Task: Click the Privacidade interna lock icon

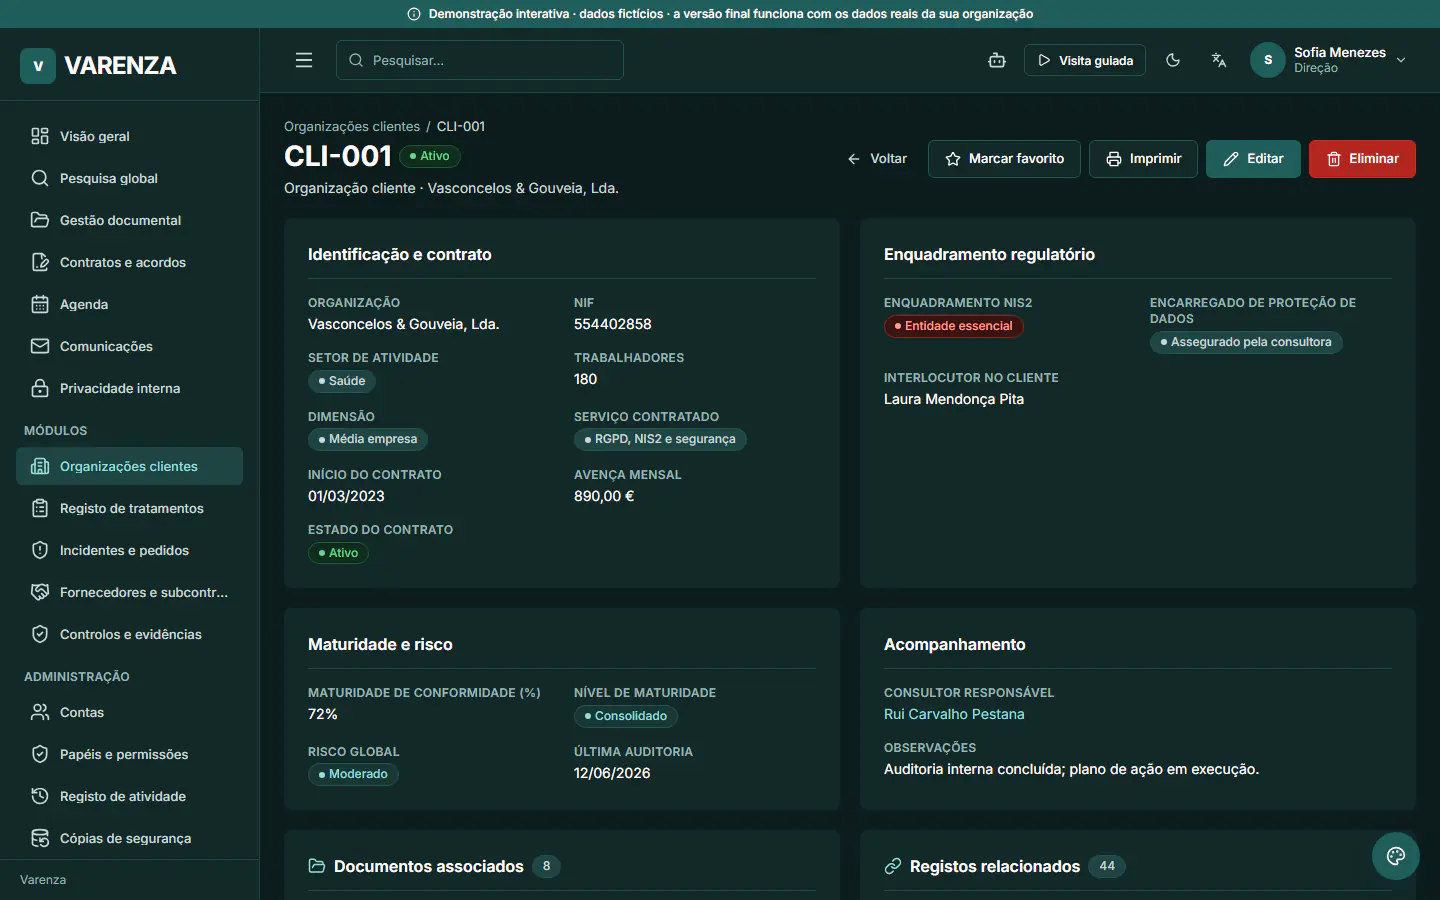Action: [x=40, y=388]
